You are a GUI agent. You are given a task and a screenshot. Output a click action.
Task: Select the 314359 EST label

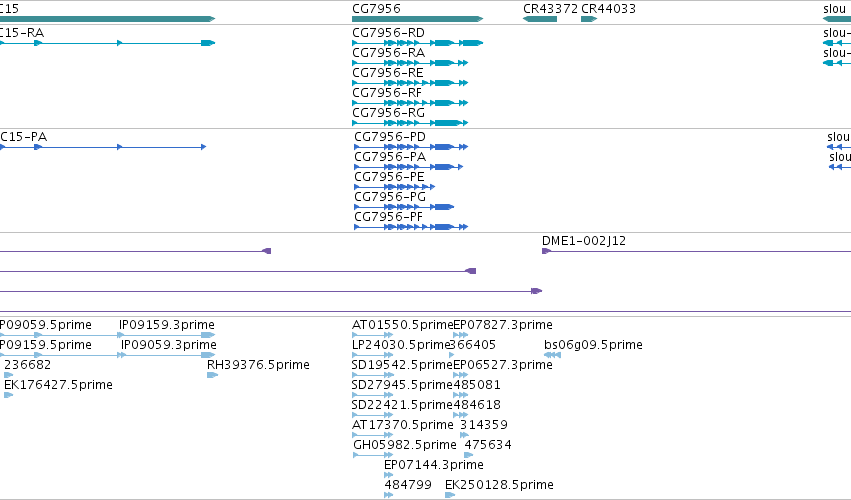pos(484,425)
